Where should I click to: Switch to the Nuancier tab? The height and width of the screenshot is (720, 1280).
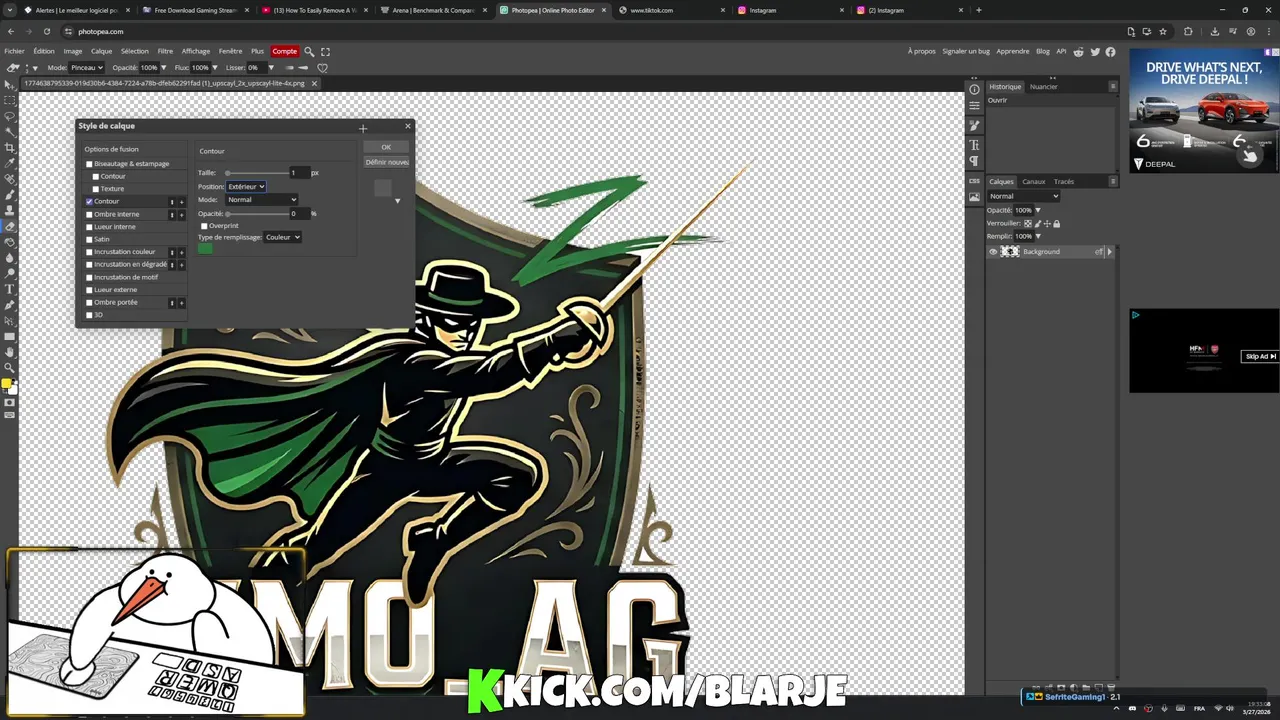tap(1043, 87)
